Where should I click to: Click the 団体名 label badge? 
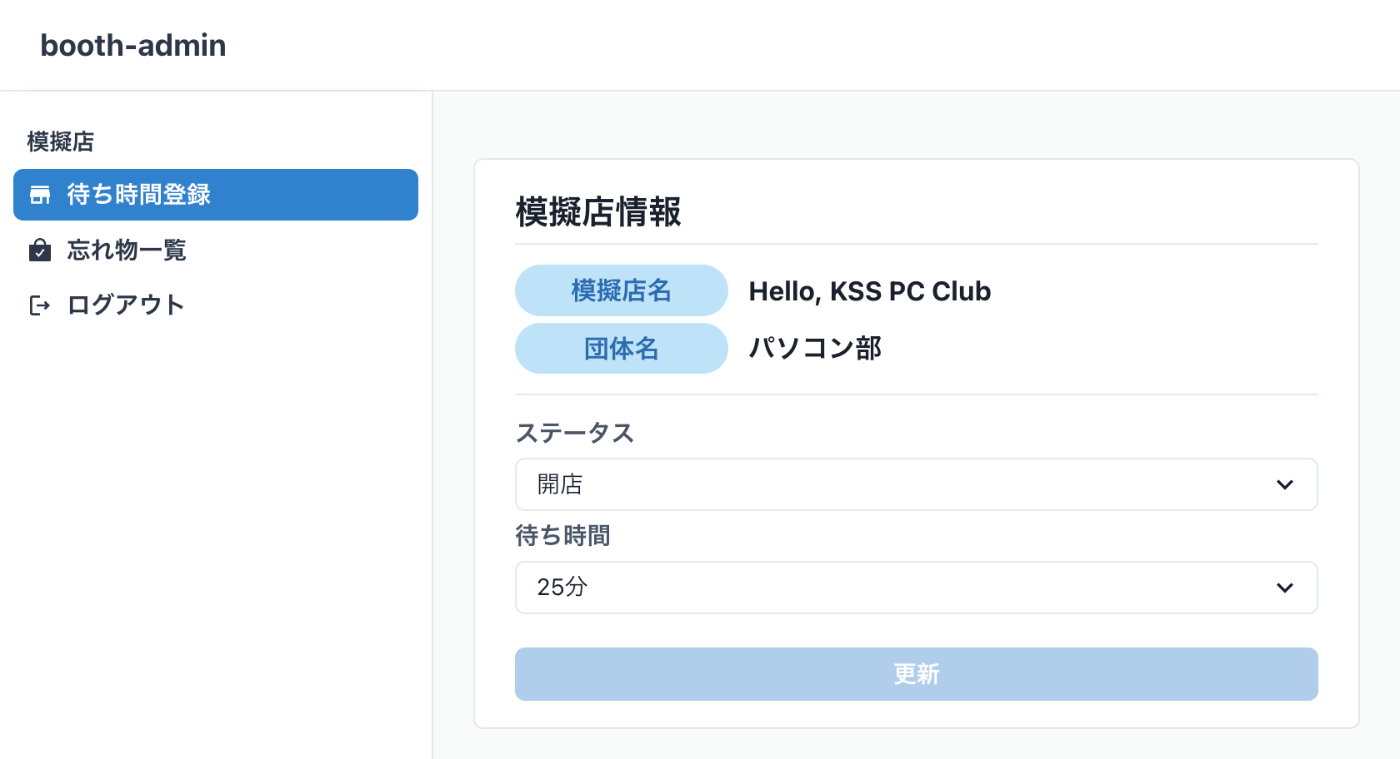(x=621, y=348)
